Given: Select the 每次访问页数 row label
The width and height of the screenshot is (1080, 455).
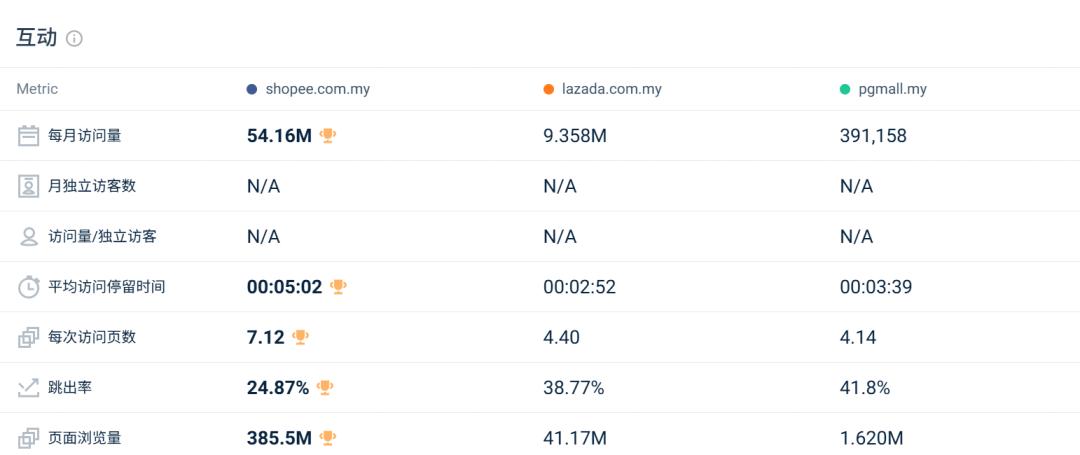Looking at the screenshot, I should (92, 337).
